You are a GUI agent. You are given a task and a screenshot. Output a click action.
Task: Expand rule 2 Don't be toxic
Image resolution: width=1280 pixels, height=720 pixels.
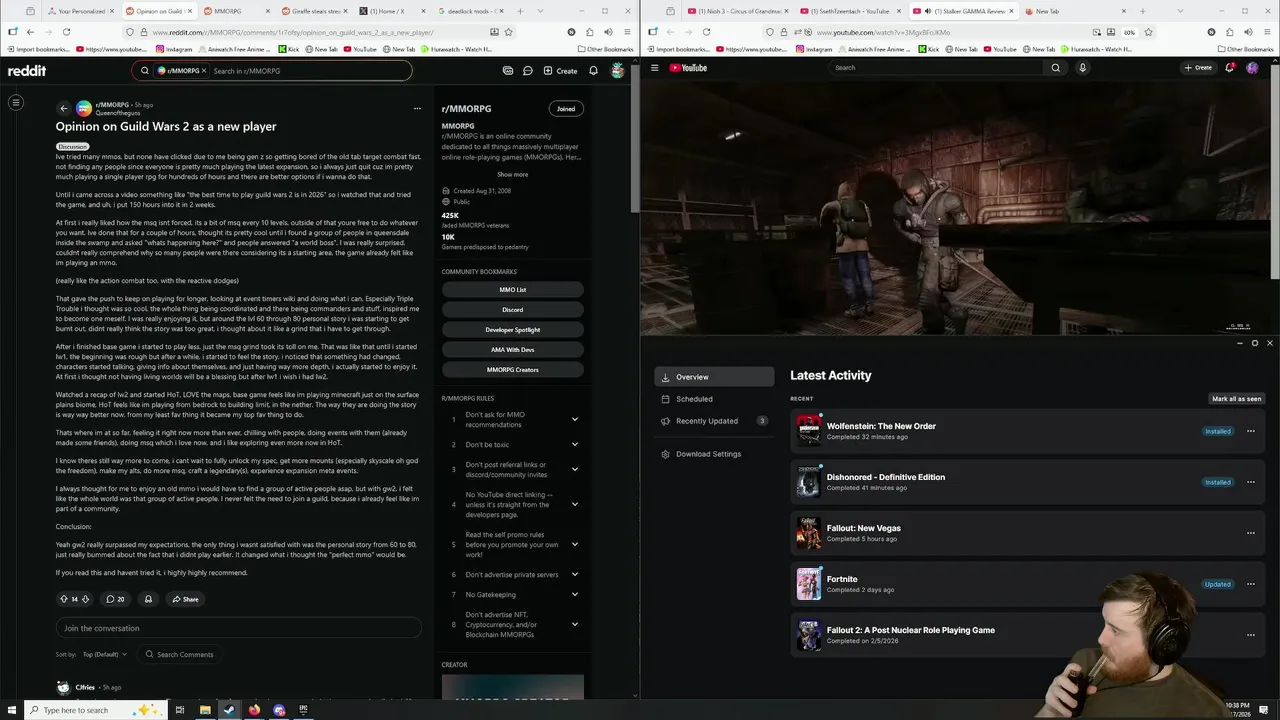click(574, 445)
